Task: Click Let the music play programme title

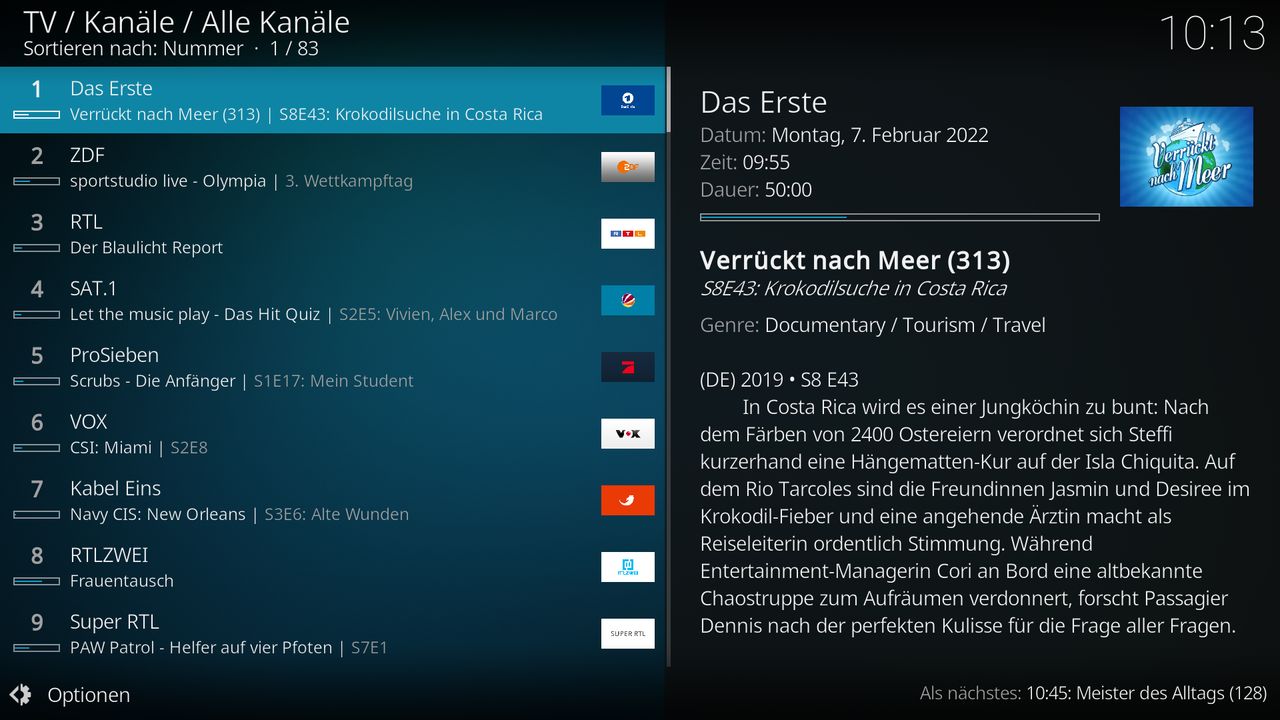Action: click(x=195, y=314)
